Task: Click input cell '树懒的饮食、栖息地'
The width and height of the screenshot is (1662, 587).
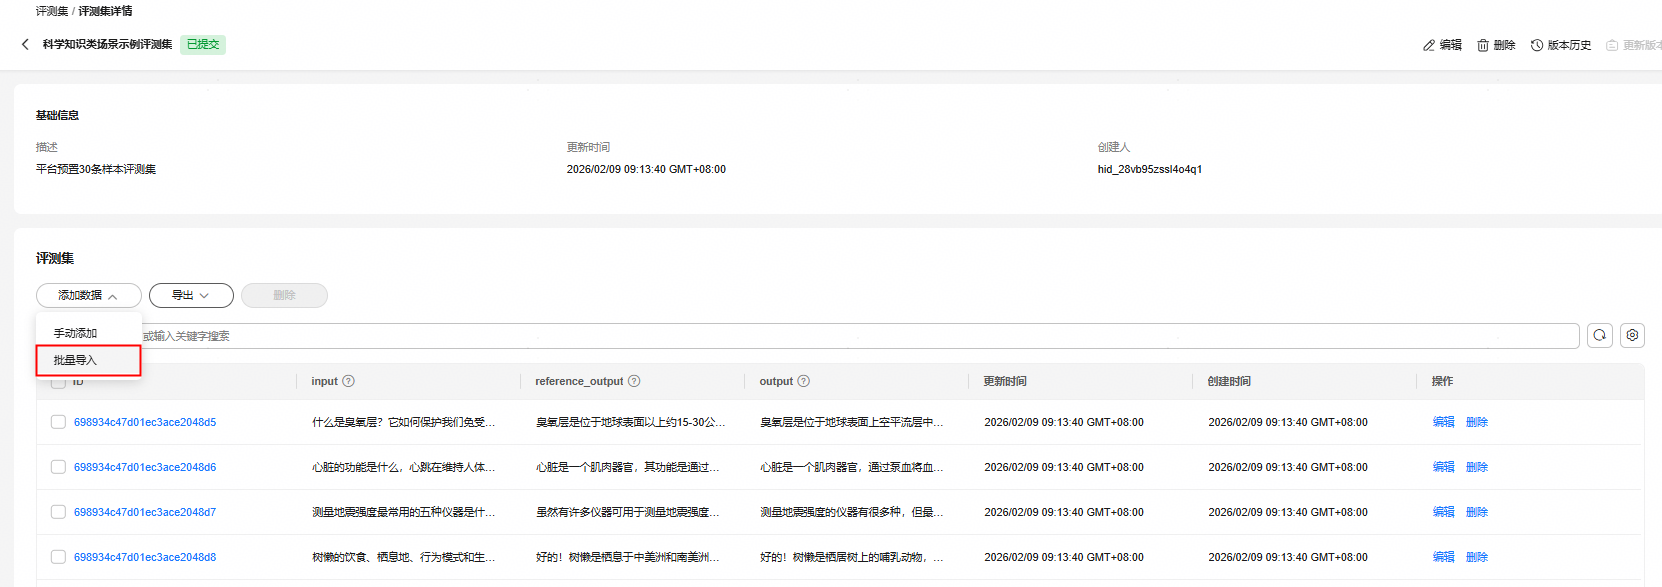Action: point(403,557)
